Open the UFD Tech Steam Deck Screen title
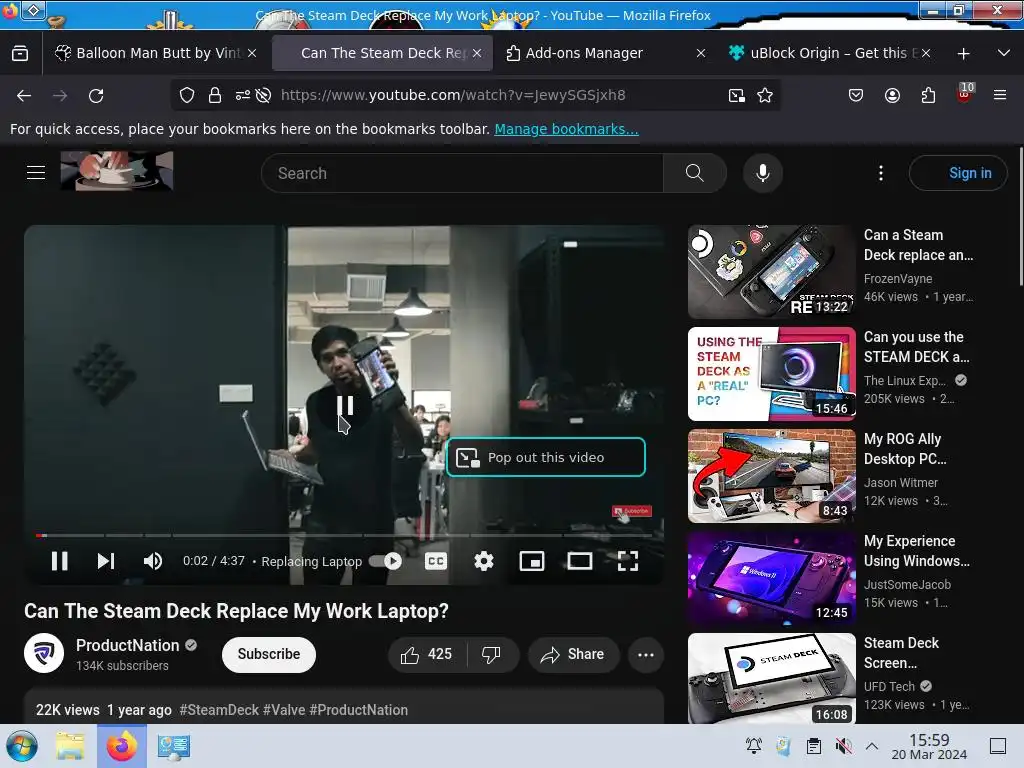The width and height of the screenshot is (1024, 768). pyautogui.click(x=901, y=652)
